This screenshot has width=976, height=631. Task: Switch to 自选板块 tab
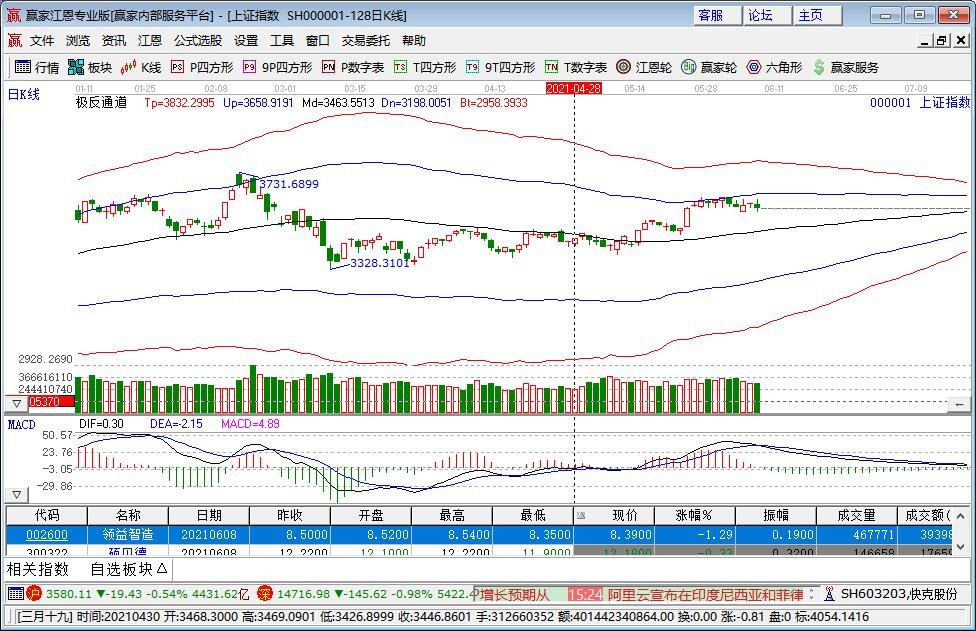(x=128, y=569)
